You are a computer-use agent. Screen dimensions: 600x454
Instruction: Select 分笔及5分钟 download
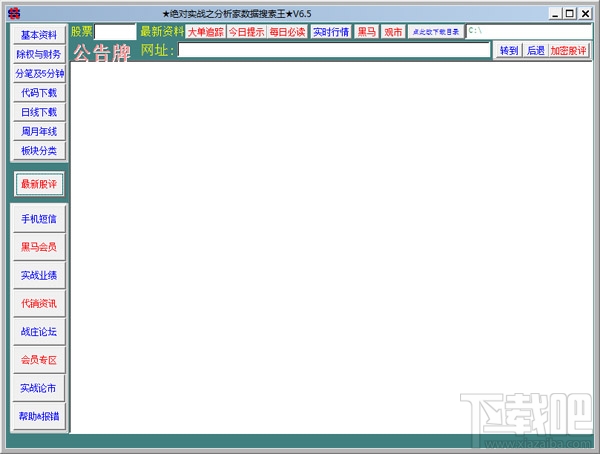tap(39, 73)
